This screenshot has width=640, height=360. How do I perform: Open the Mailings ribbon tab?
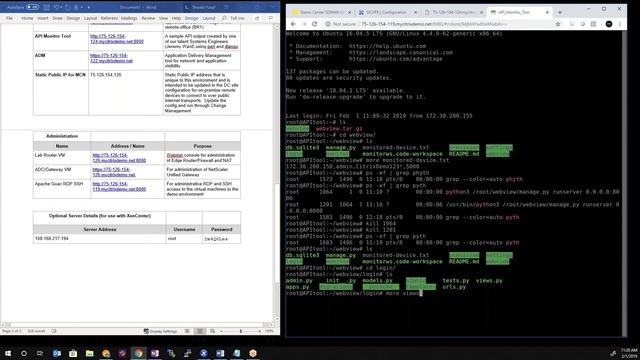[x=129, y=18]
